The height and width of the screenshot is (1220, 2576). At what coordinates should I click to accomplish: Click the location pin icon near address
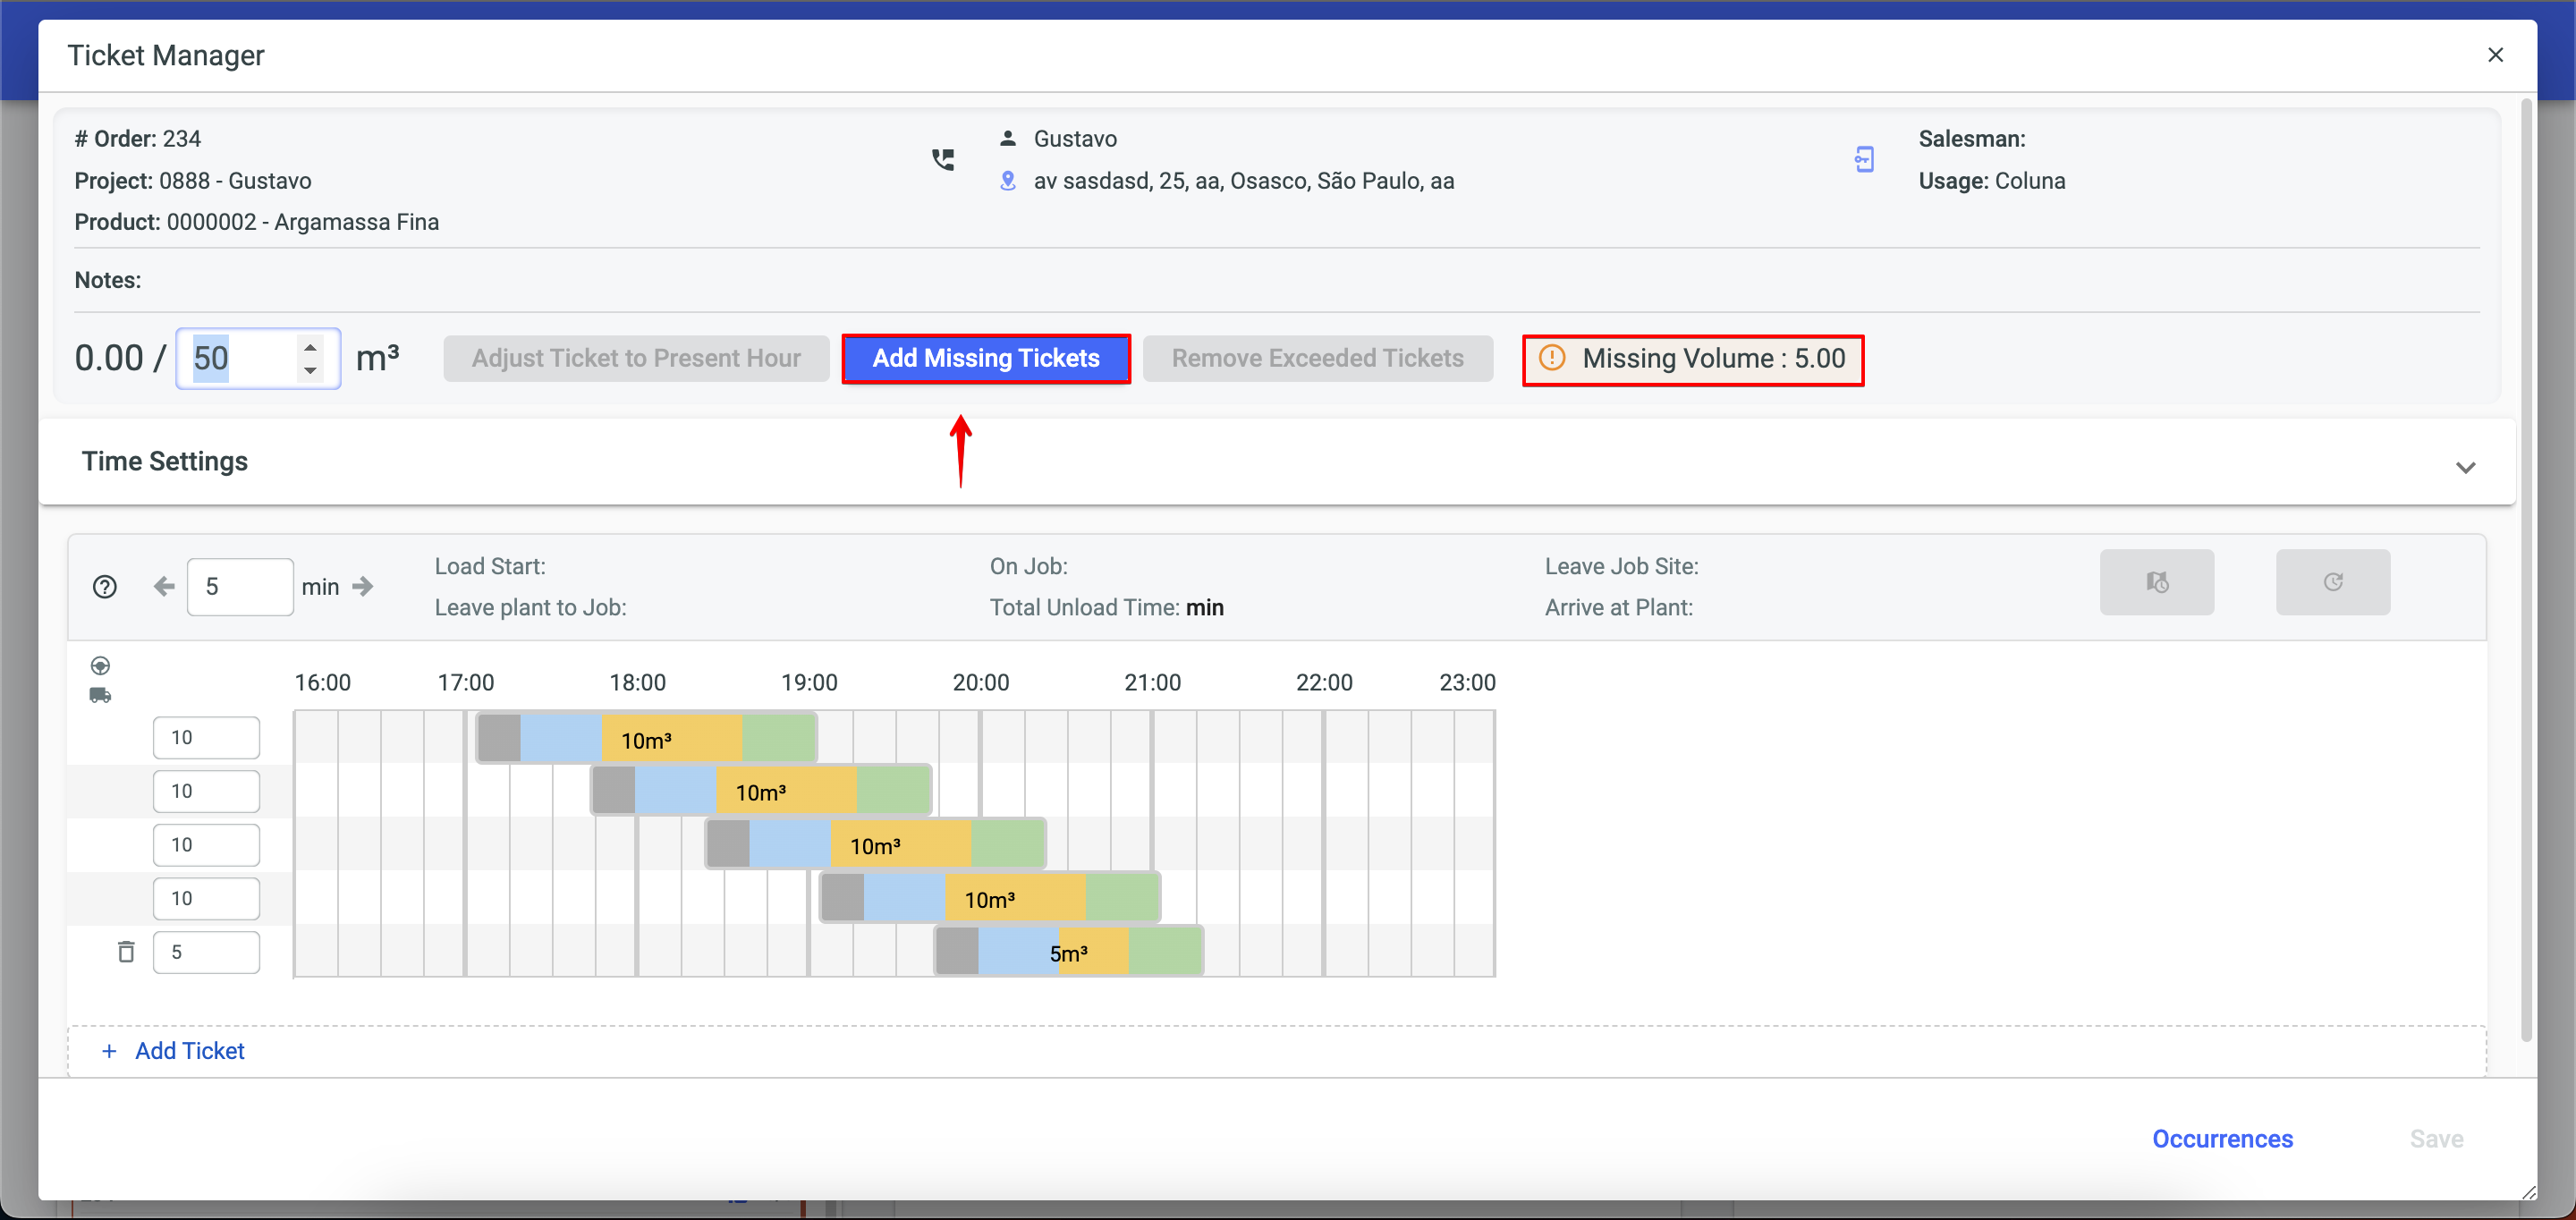tap(1008, 181)
